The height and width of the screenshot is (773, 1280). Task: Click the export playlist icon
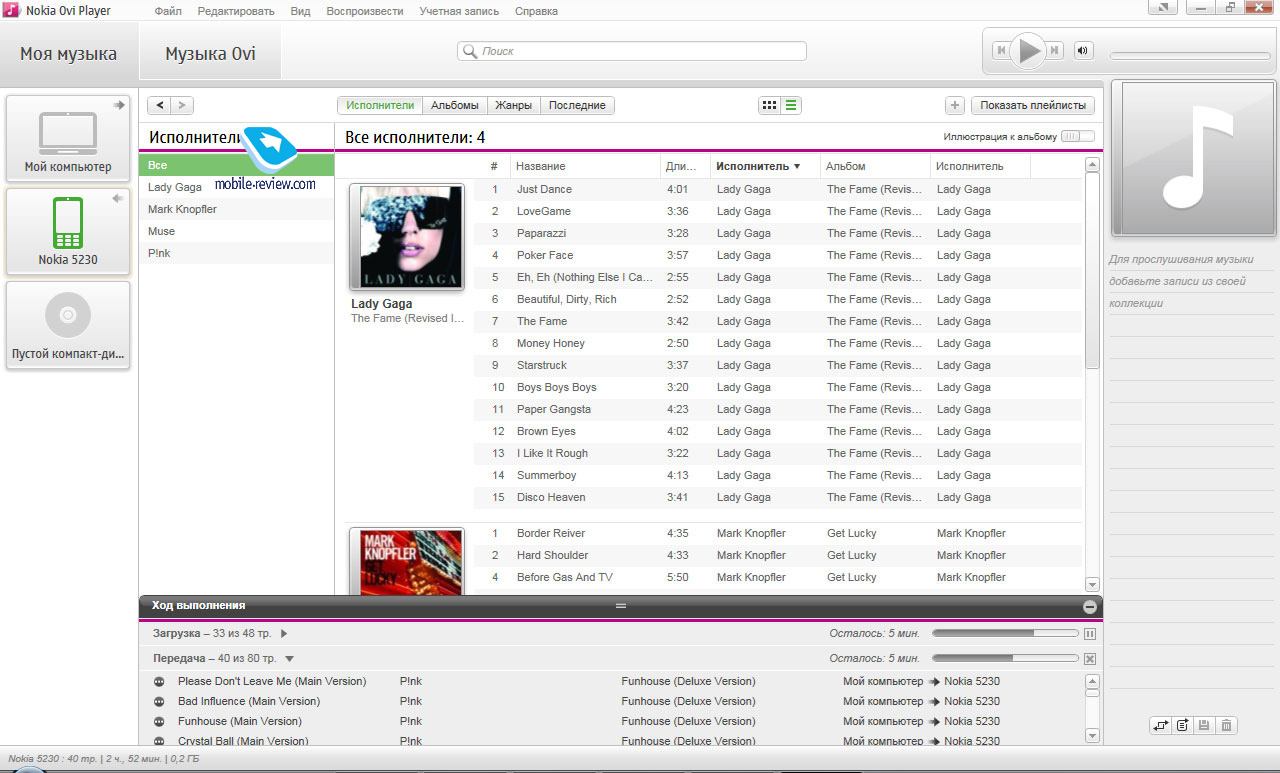coord(1183,725)
